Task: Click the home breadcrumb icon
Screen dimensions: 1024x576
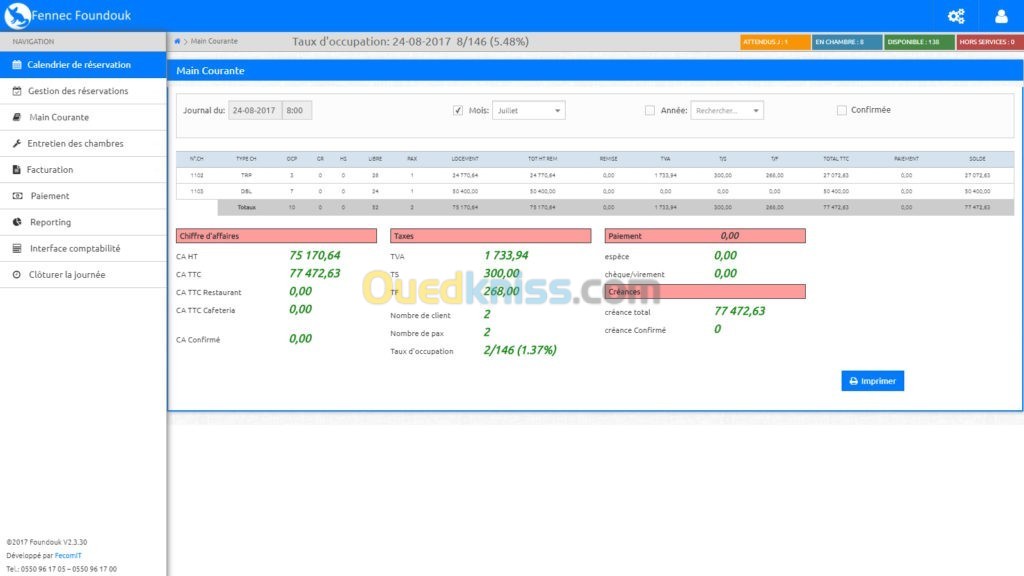Action: coord(177,41)
